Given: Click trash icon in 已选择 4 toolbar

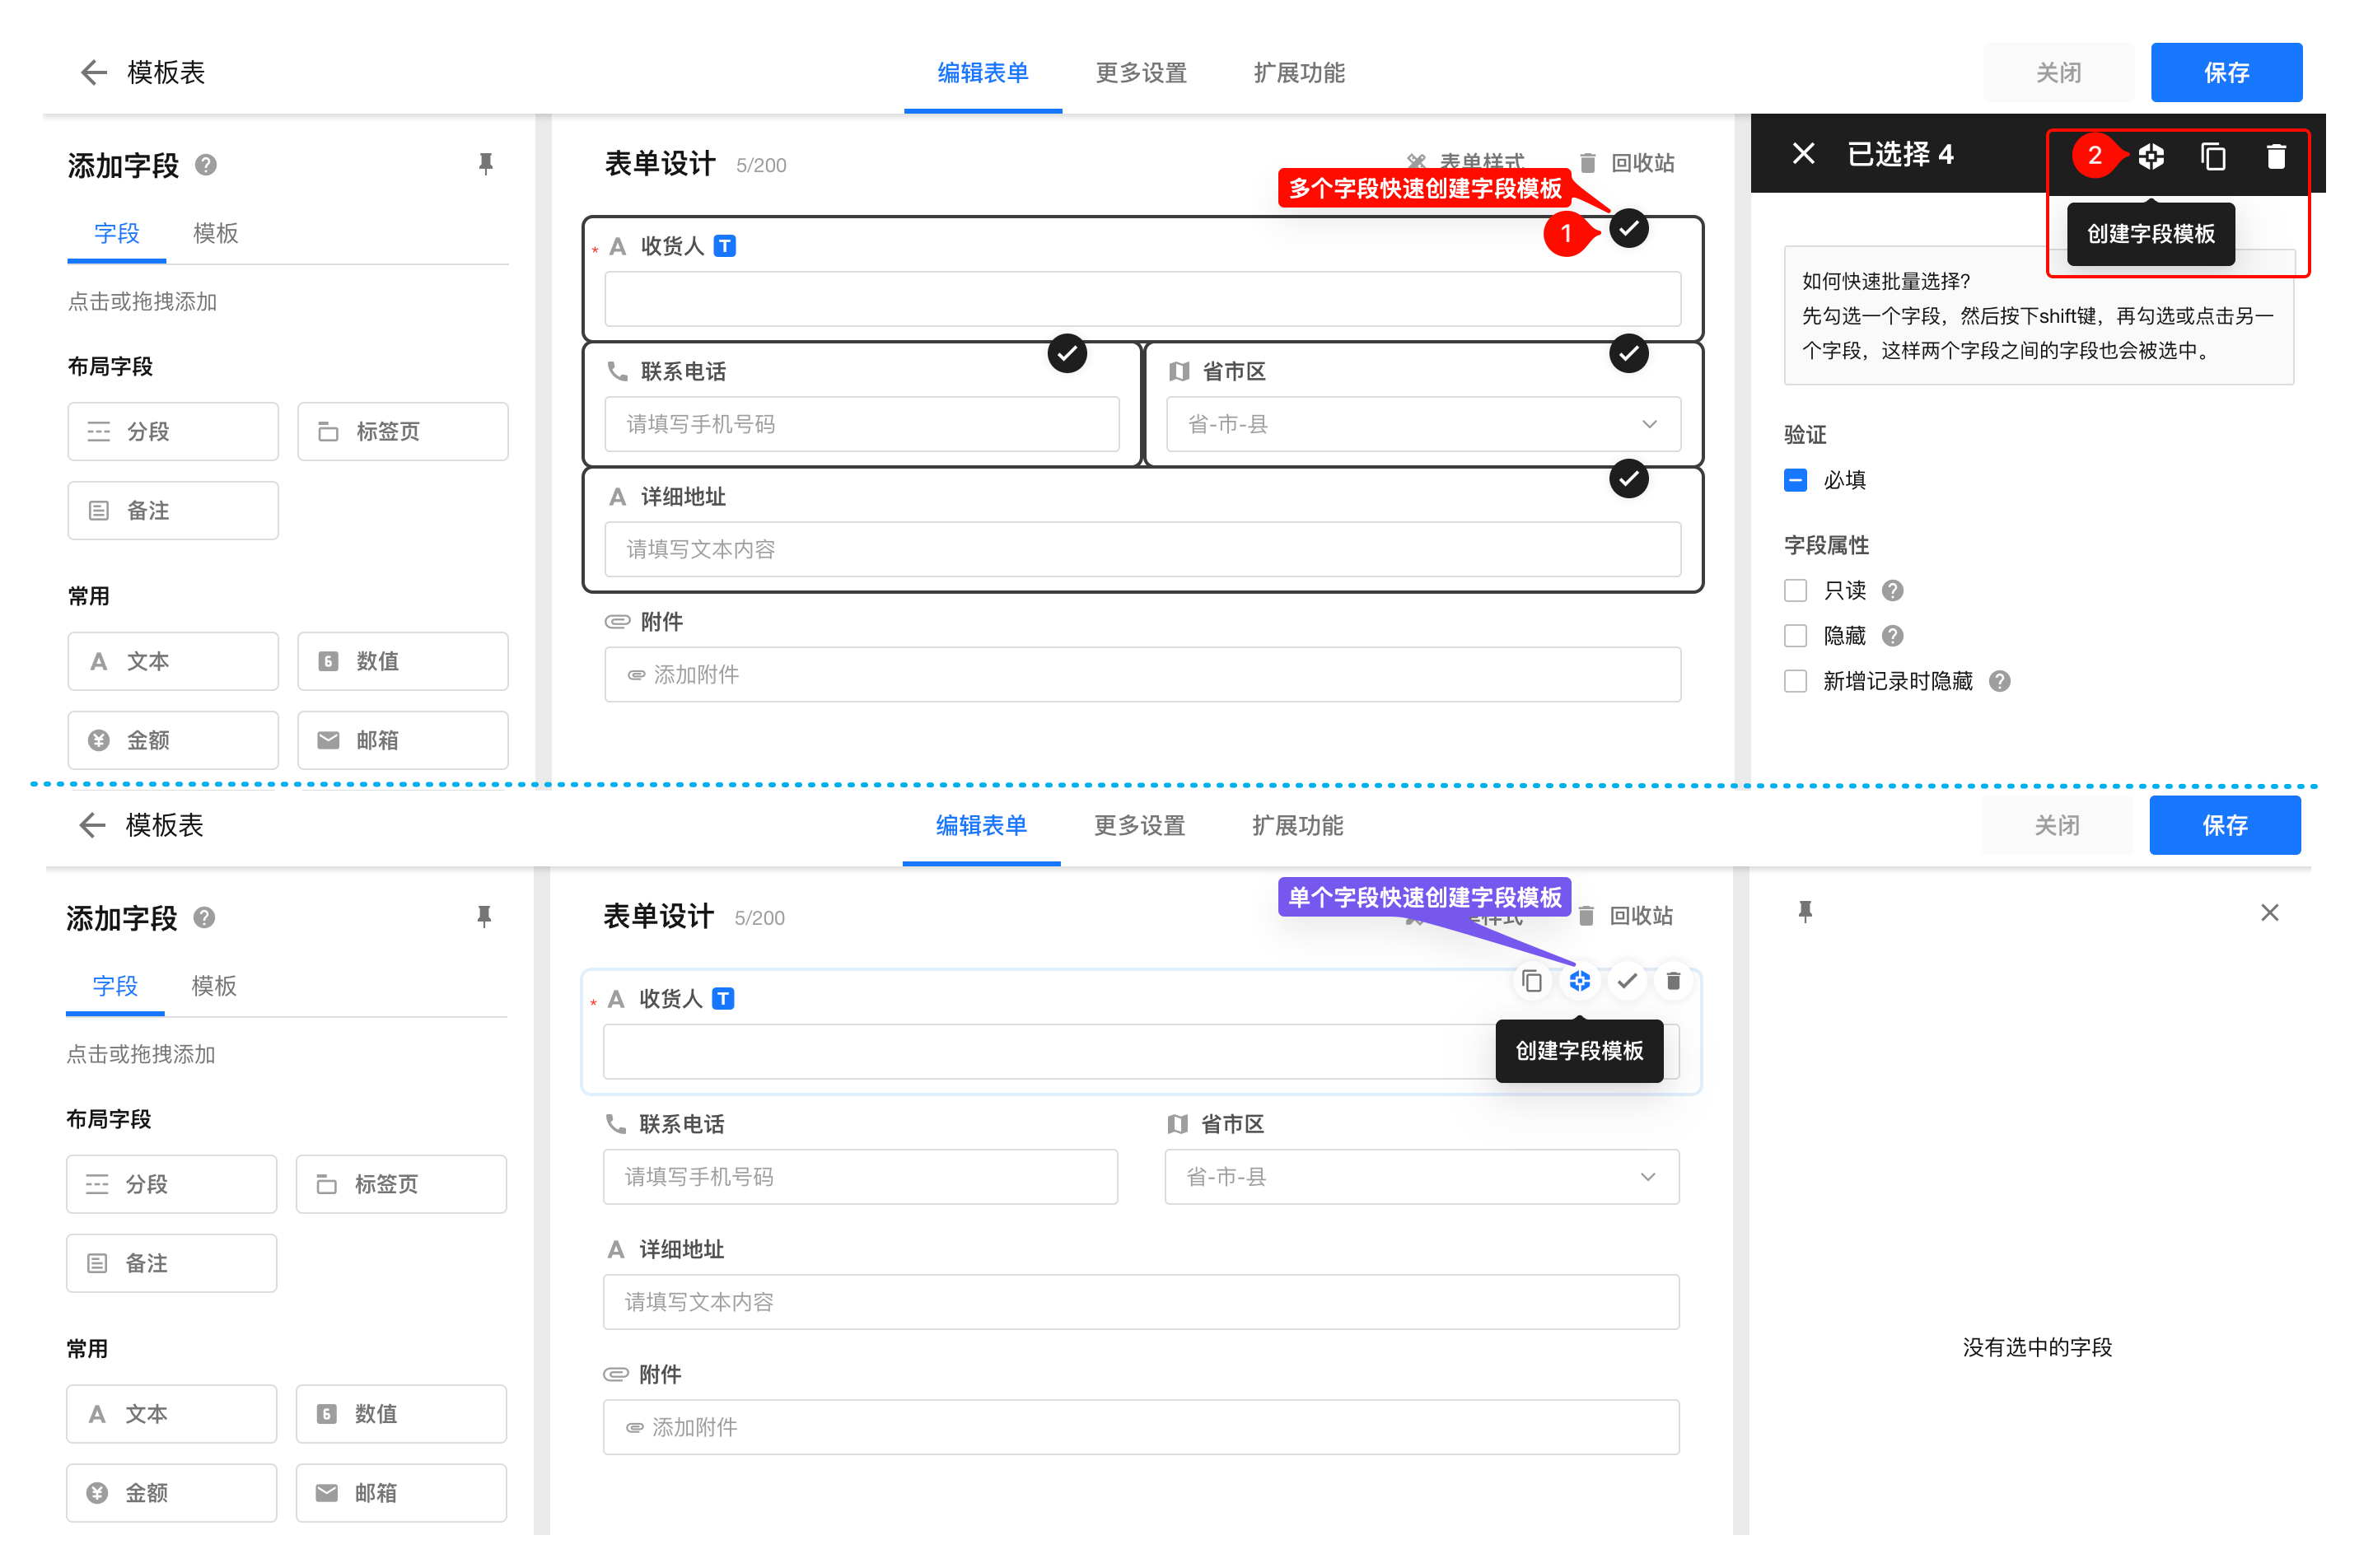Looking at the screenshot, I should 2276,156.
